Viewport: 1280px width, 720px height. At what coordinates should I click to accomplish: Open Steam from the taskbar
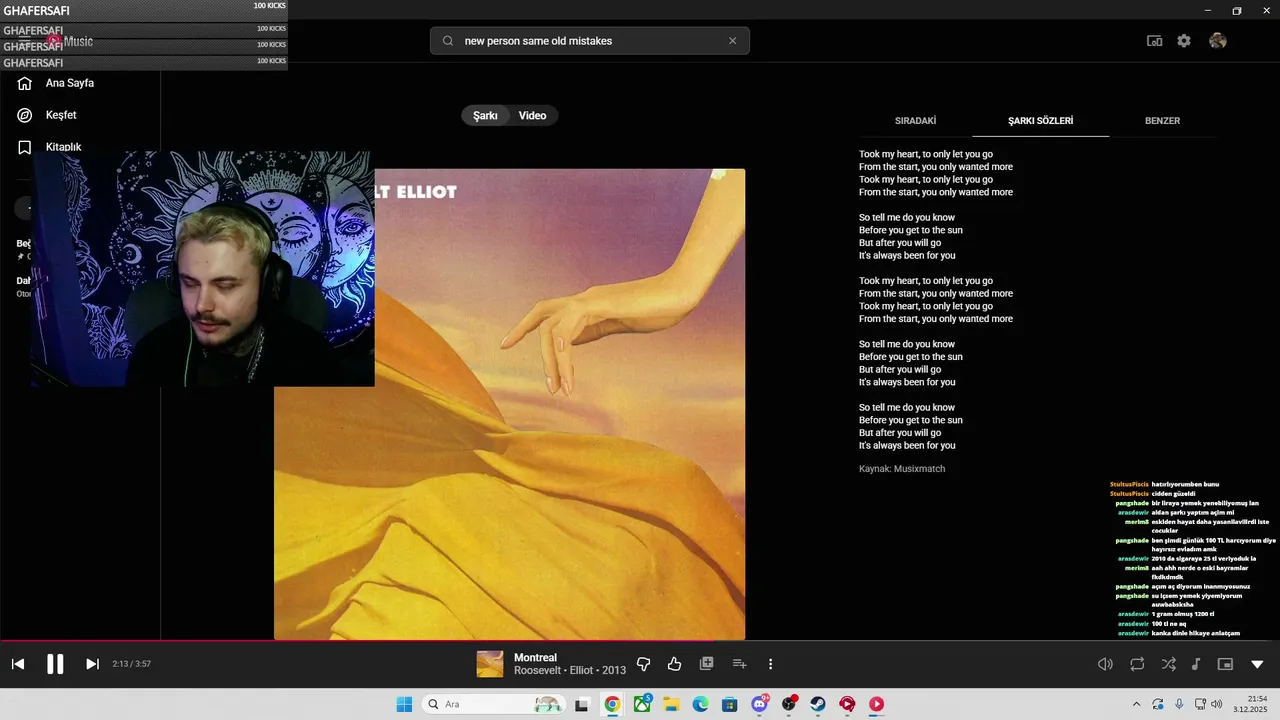(x=818, y=704)
